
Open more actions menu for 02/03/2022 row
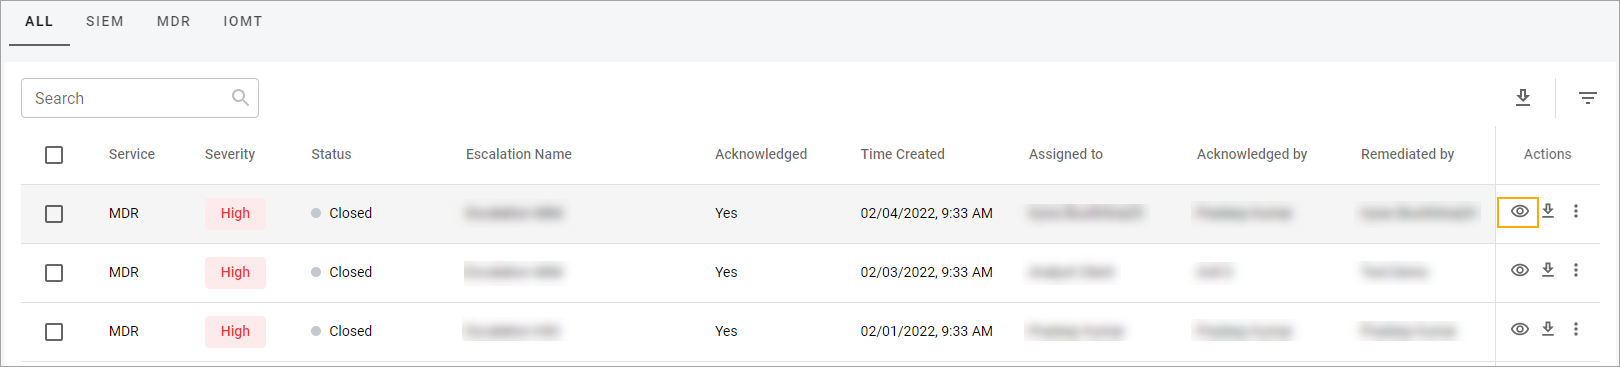1576,270
